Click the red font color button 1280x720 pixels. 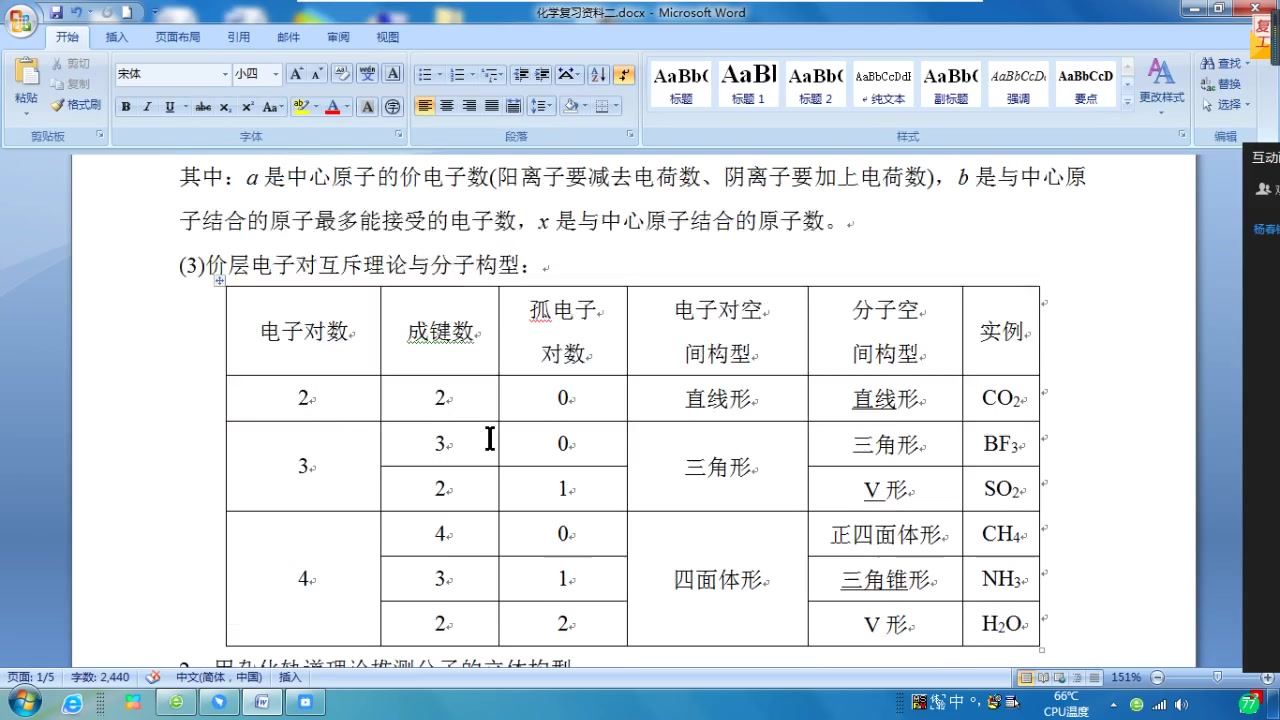point(333,107)
